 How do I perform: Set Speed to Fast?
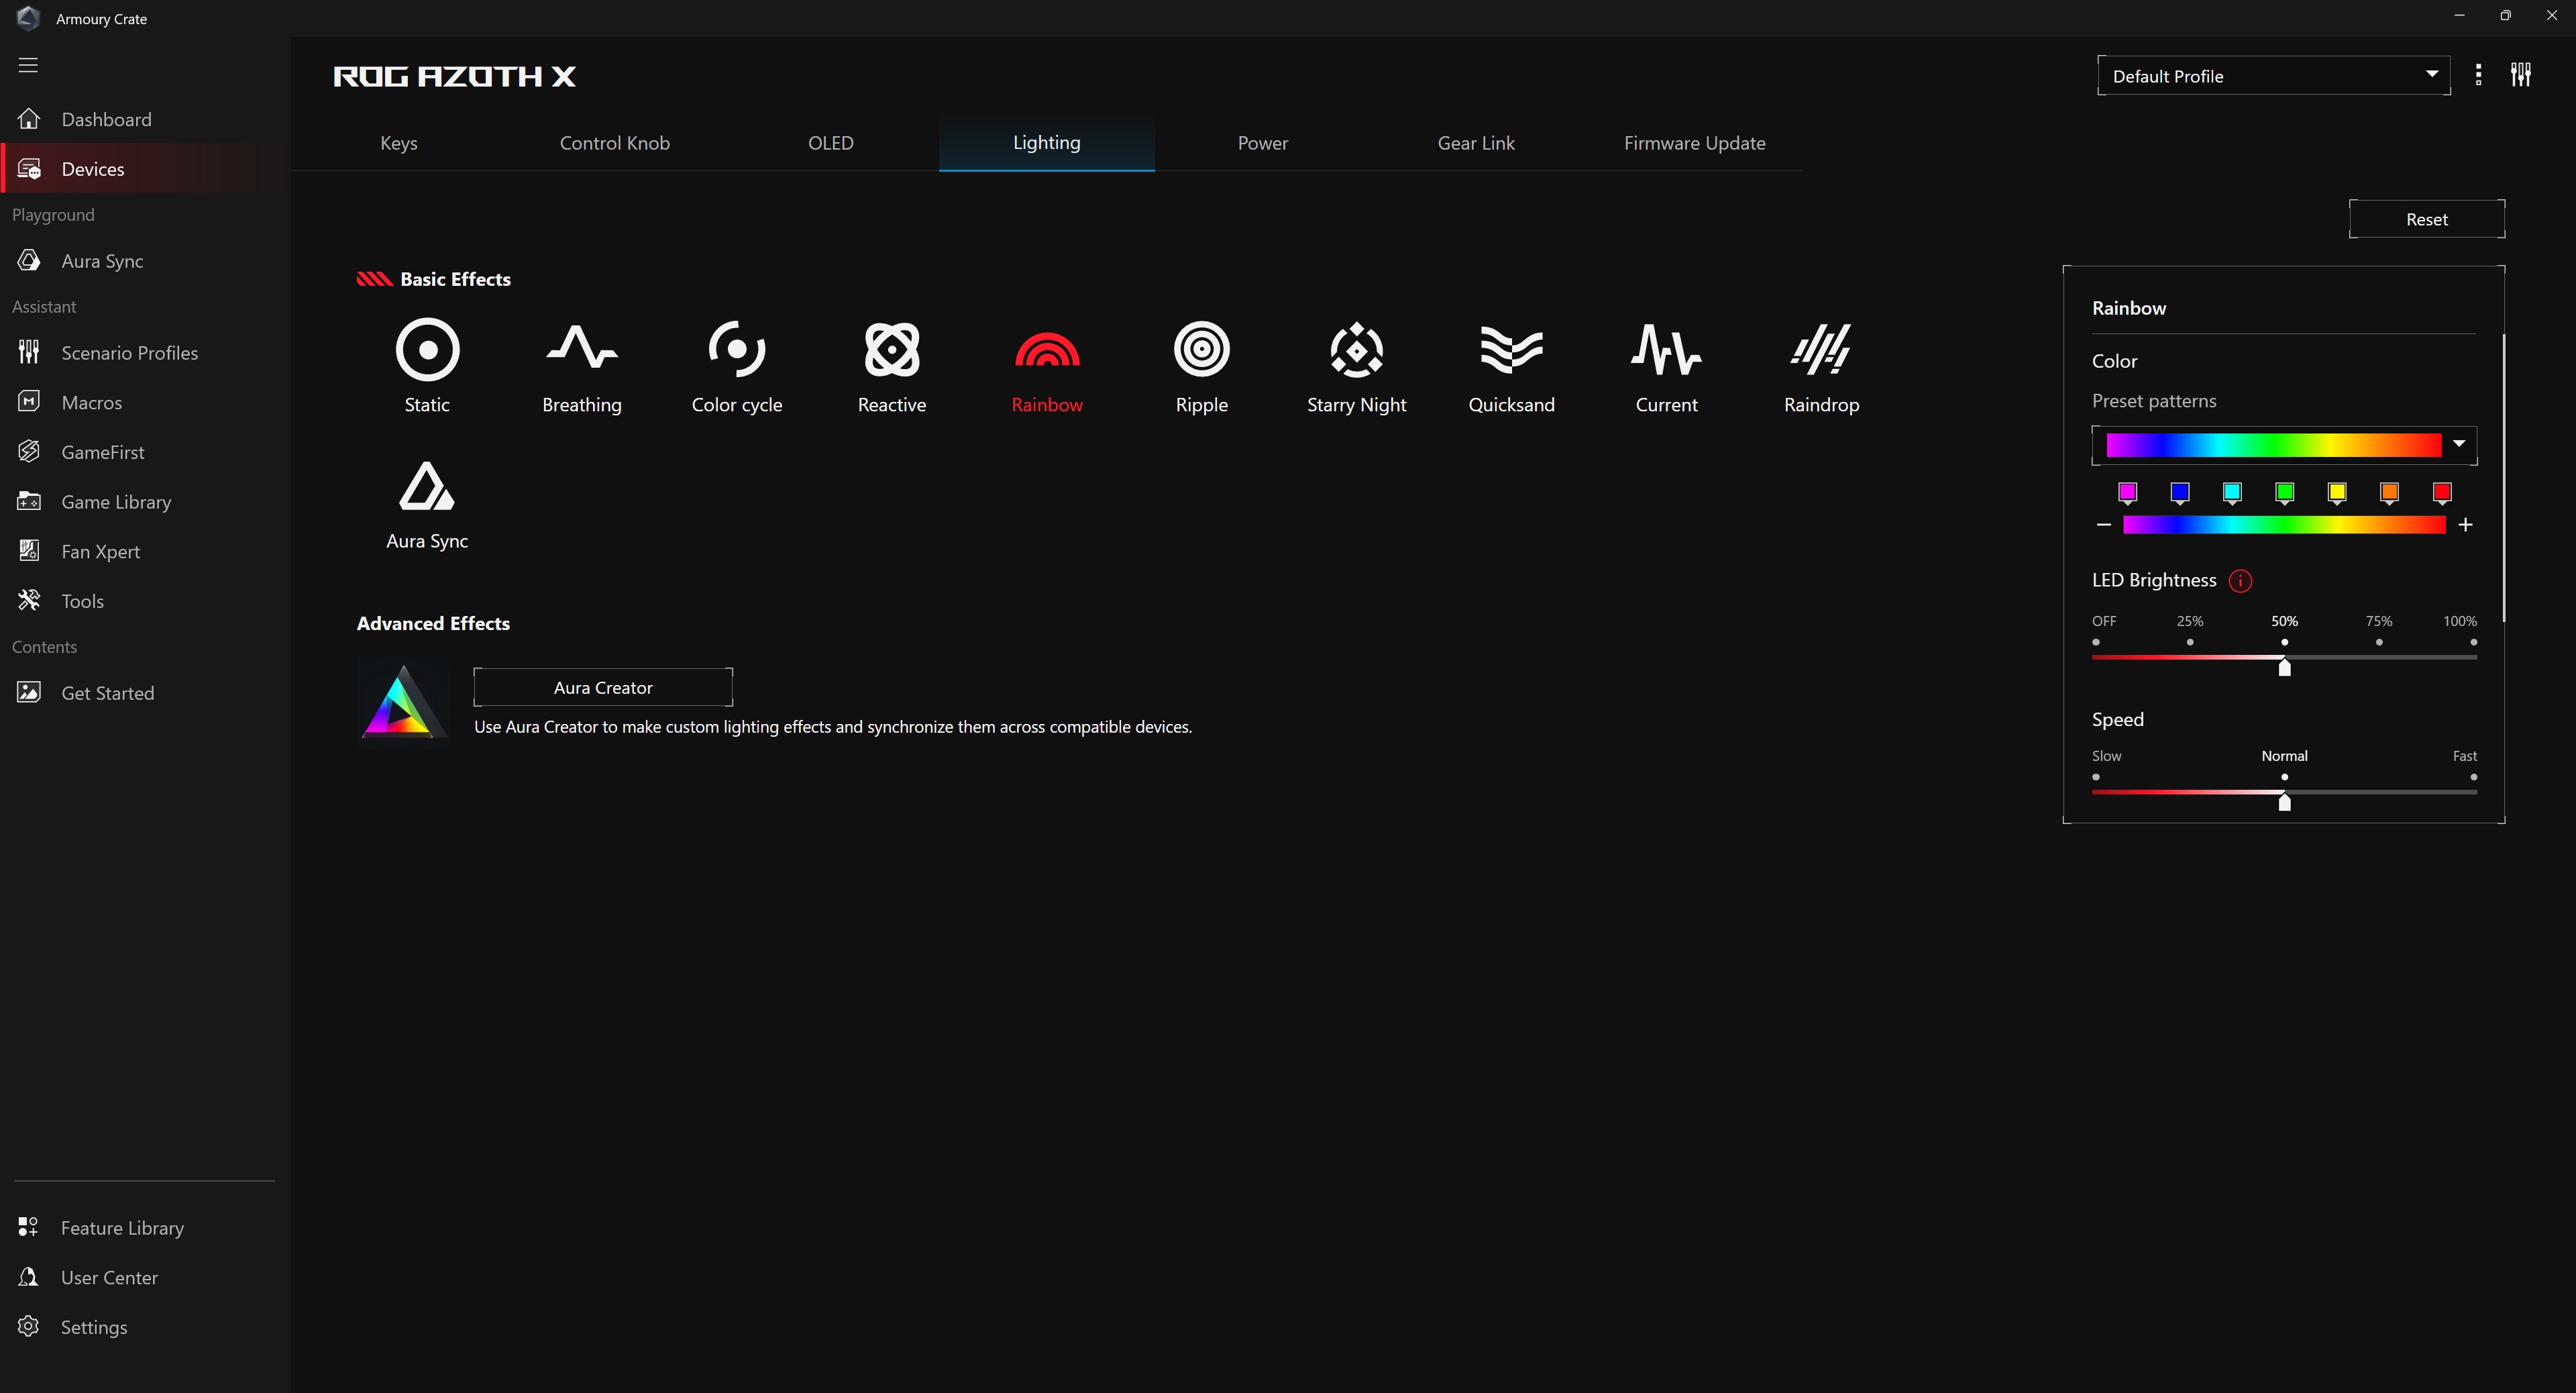(x=2474, y=778)
